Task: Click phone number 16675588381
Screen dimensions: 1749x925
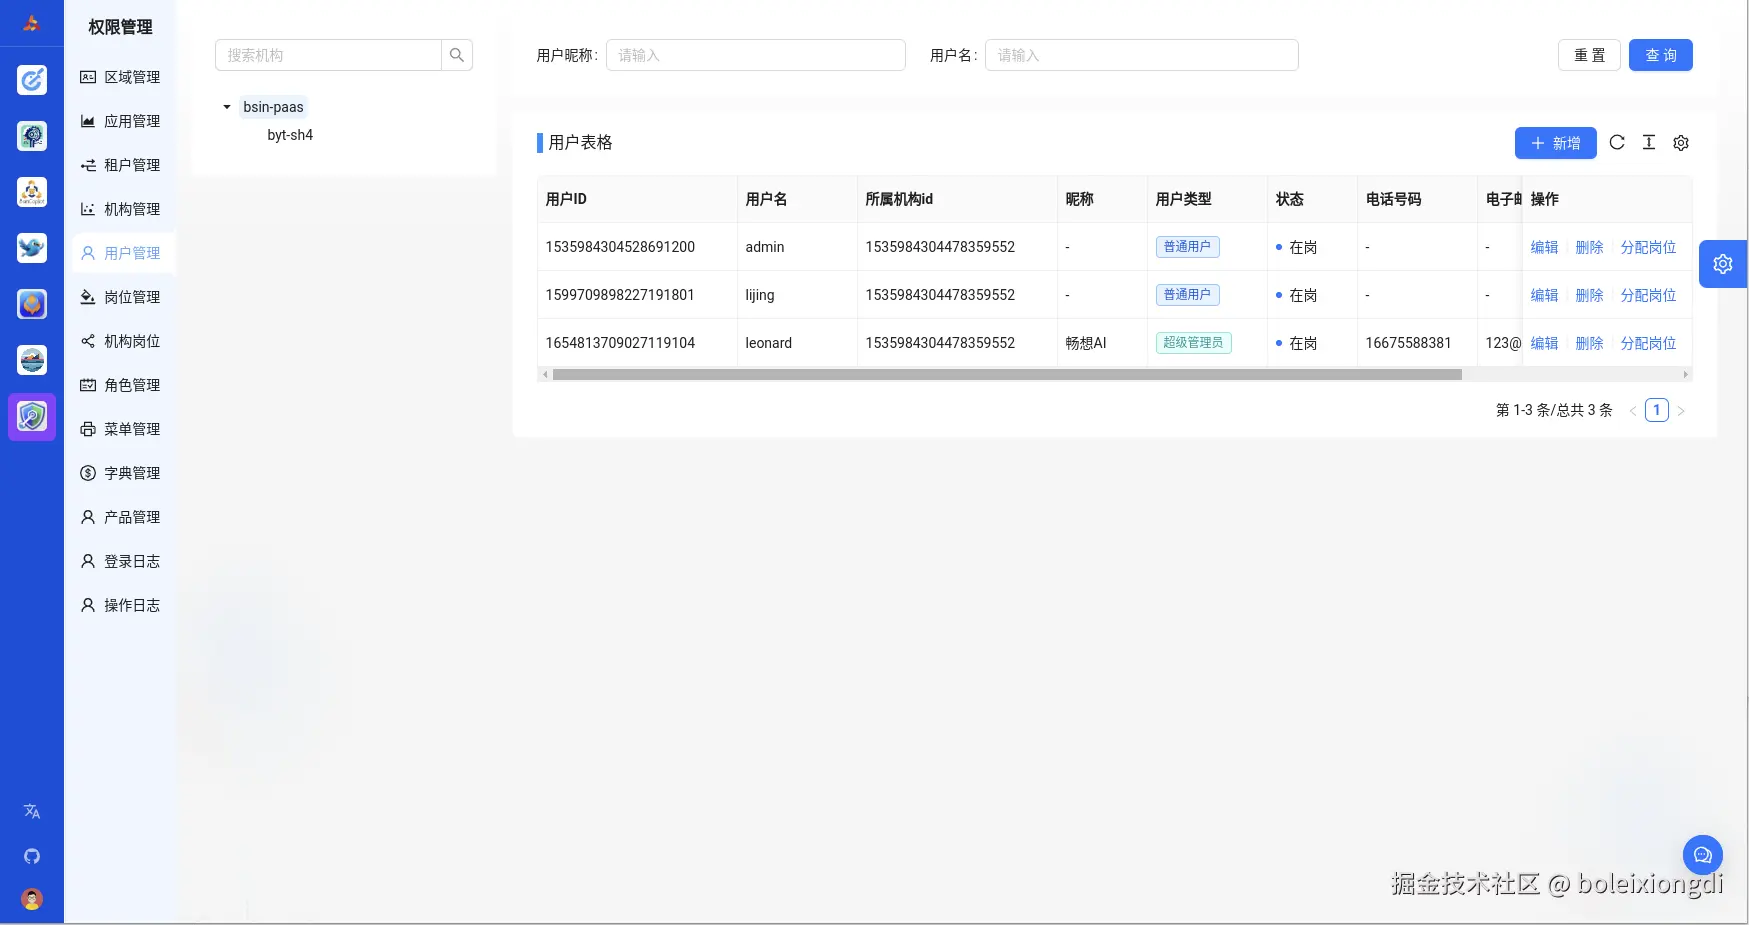Action: [1408, 343]
